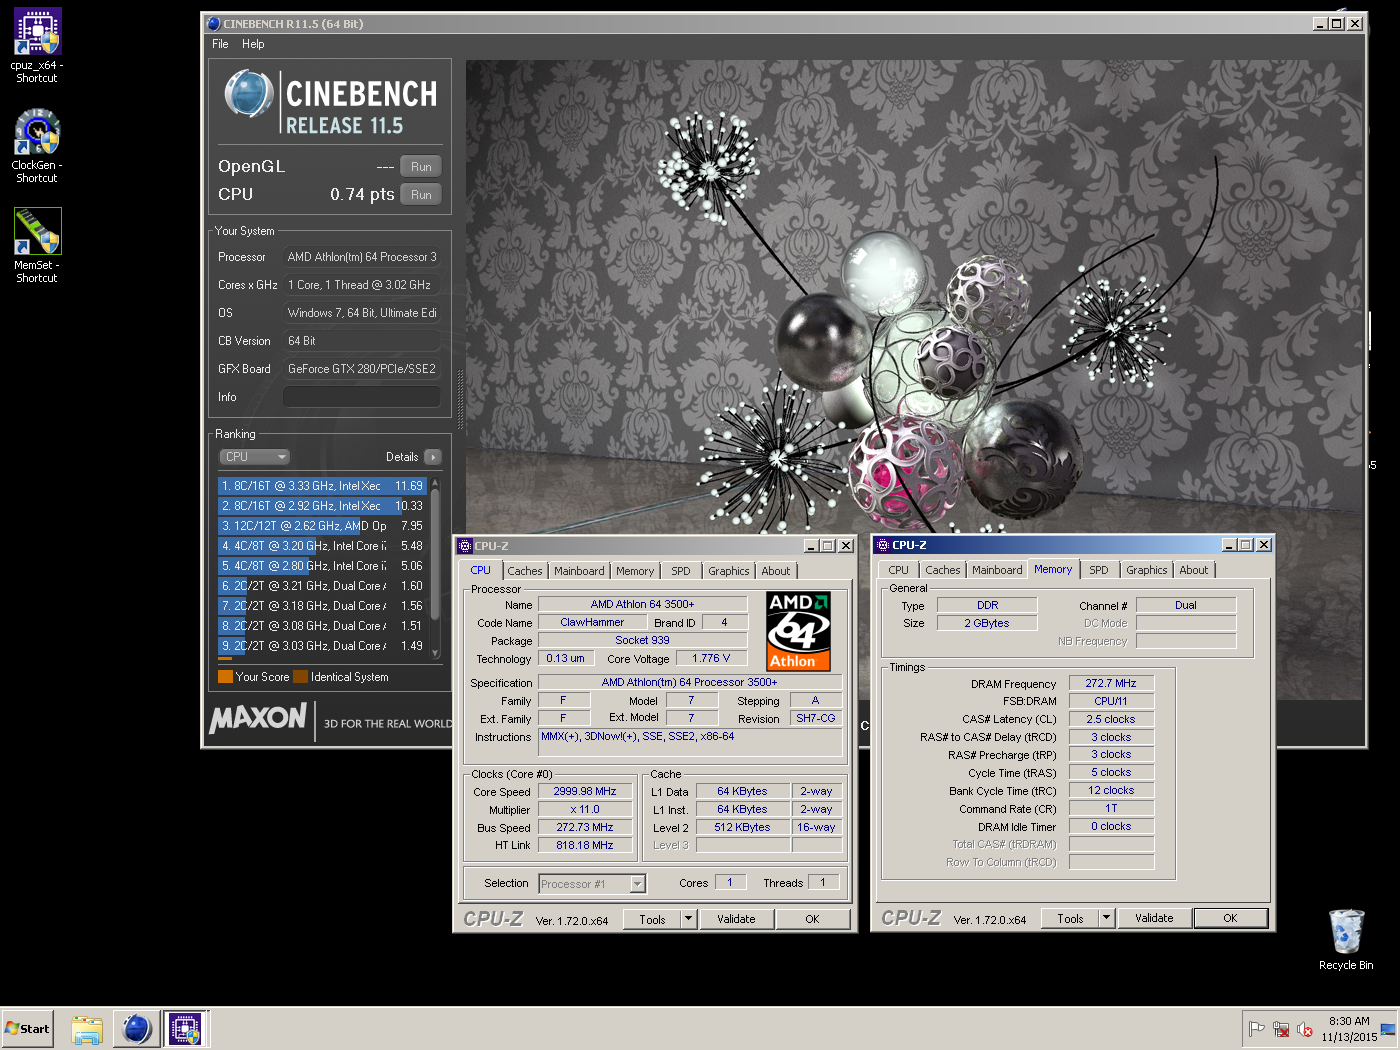Click the ranking list scrollbar up arrow
The width and height of the screenshot is (1400, 1050).
(435, 483)
